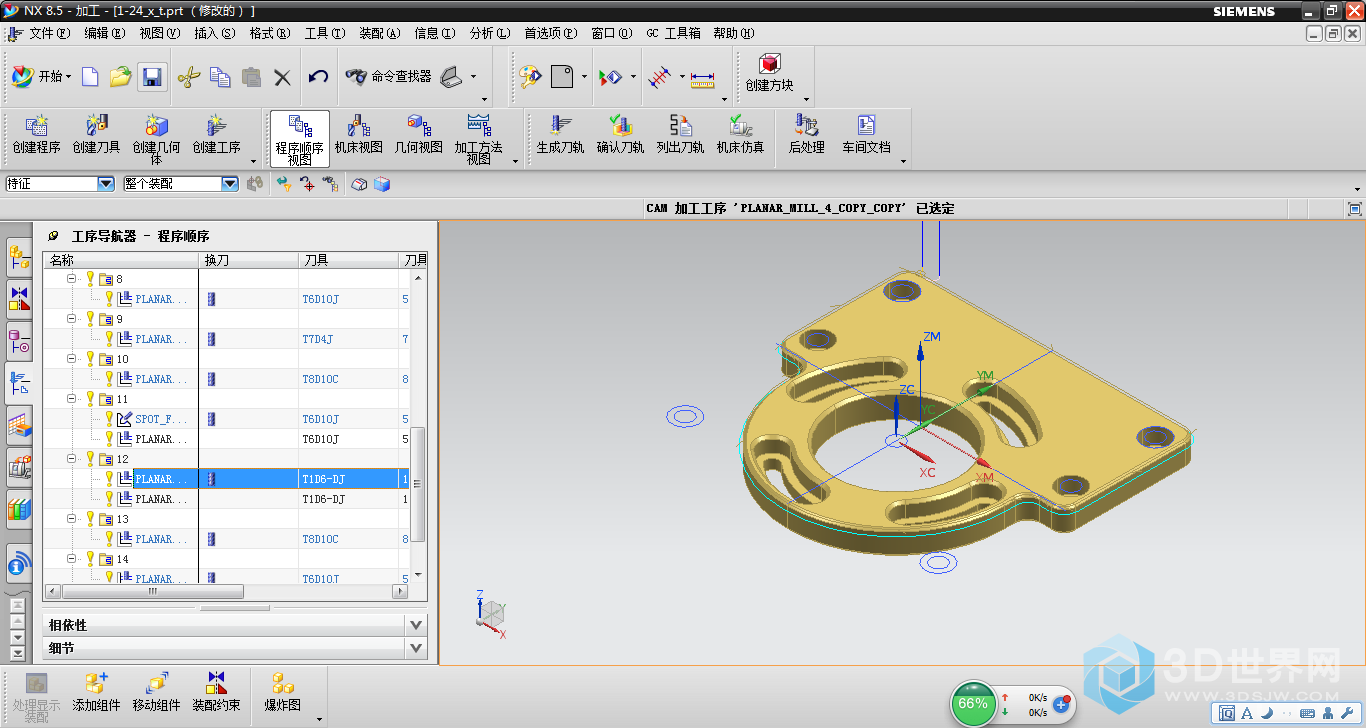Toggle 程序顺序视图 program order view

300,139
